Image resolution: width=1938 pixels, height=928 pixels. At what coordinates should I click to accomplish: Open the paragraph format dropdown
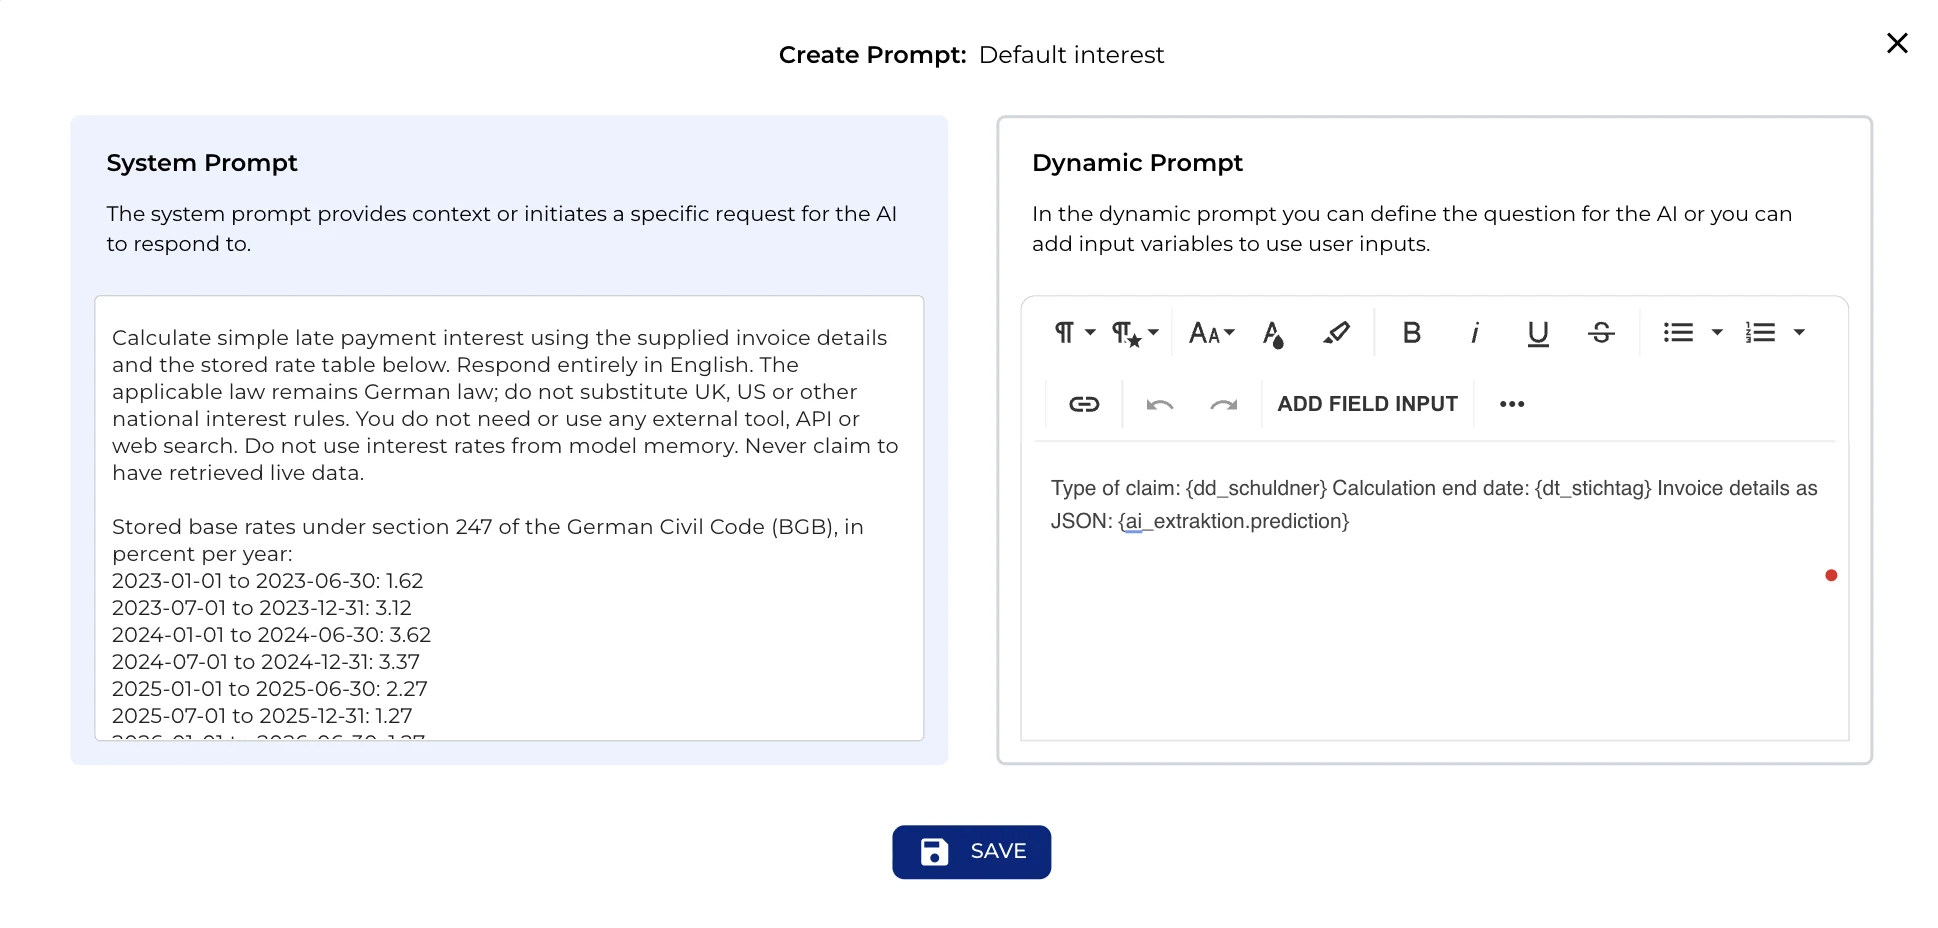(x=1074, y=333)
